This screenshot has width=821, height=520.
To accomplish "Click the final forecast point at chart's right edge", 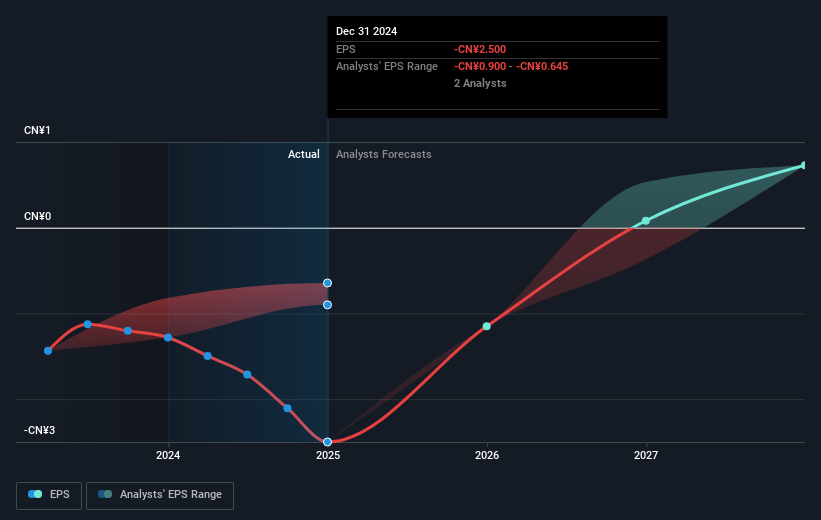I will [804, 165].
